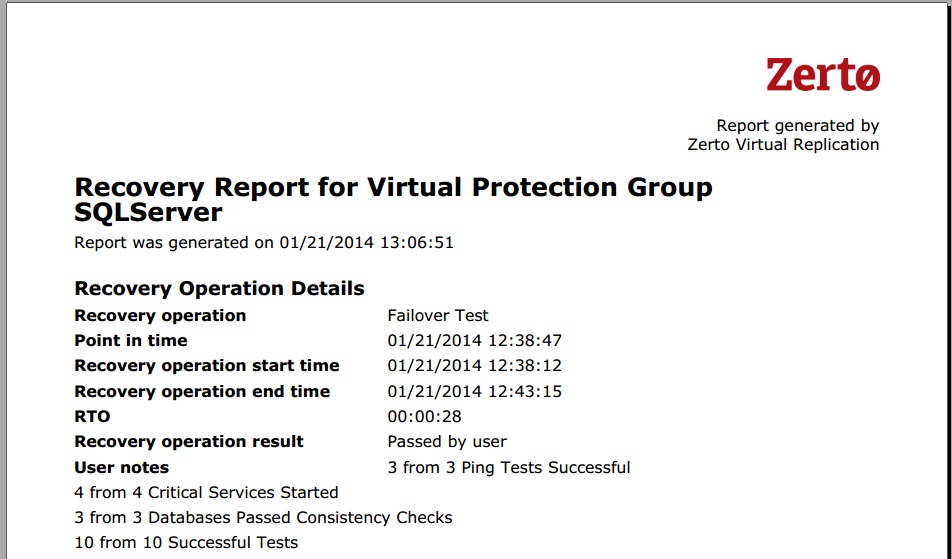Screen dimensions: 952x559
Task: Select point in time value 01/21/2014 12:38:47
Action: [x=475, y=340]
